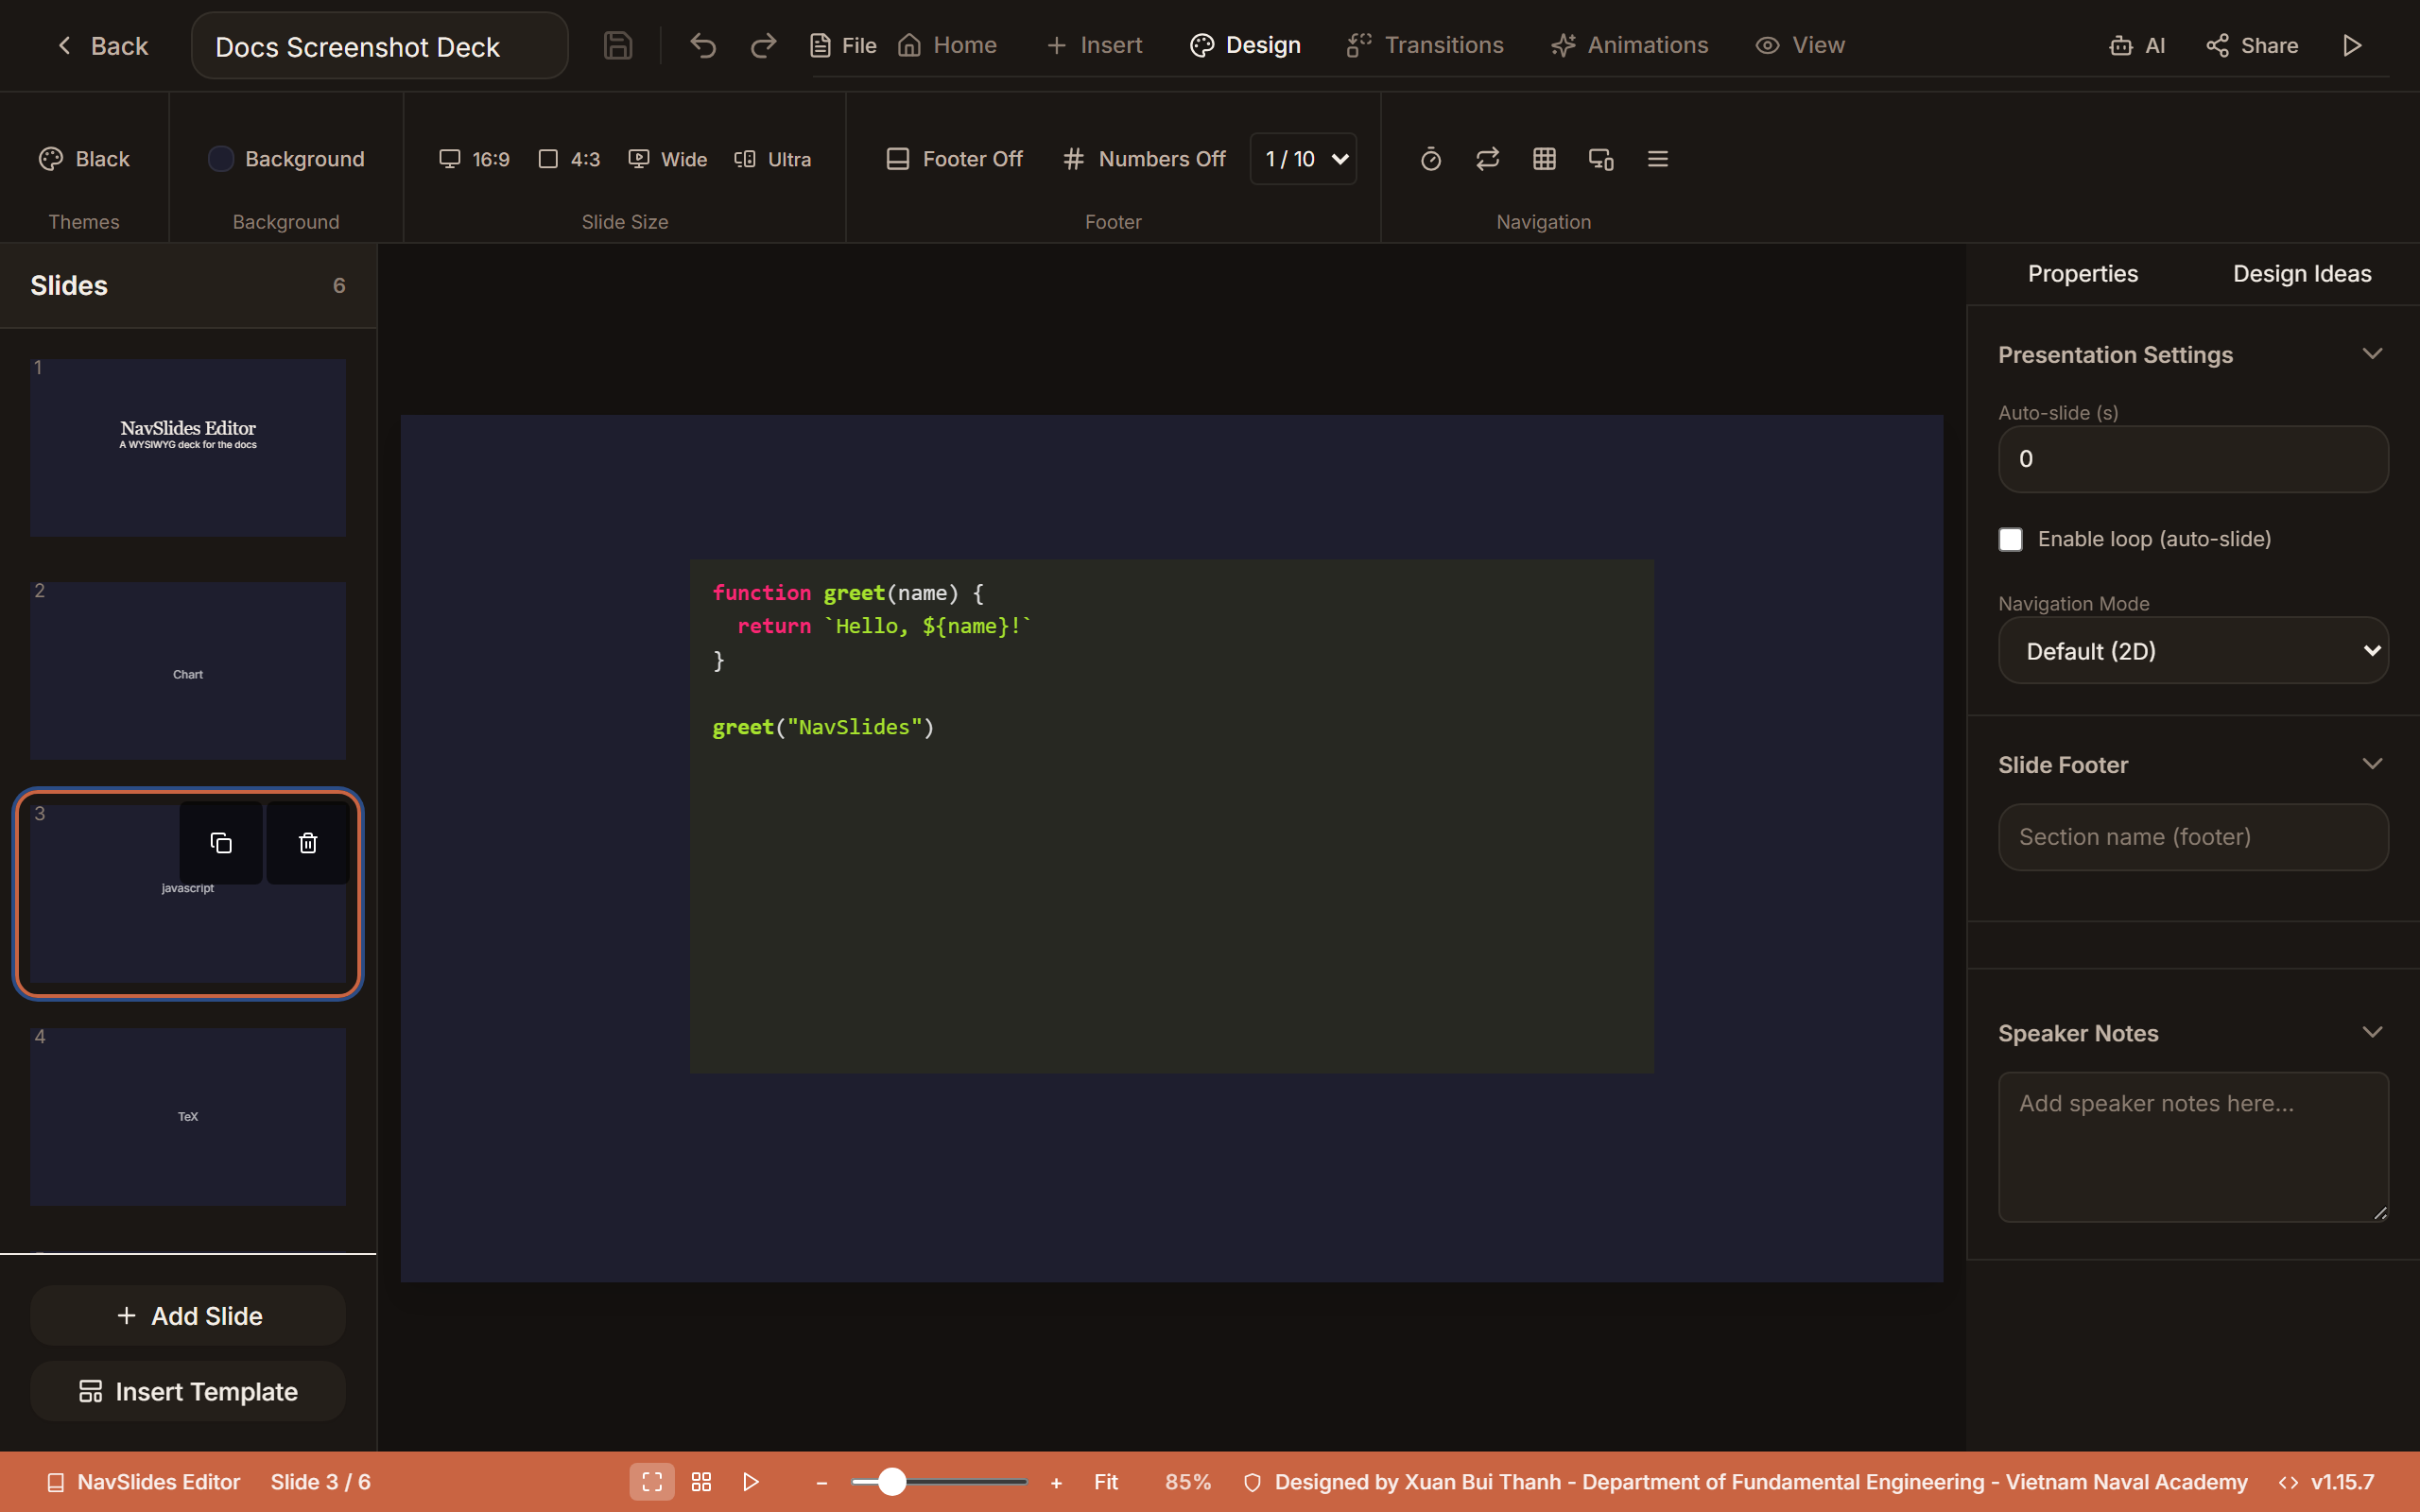Redo the last action
Screen dimensions: 2420x1512
tap(763, 46)
